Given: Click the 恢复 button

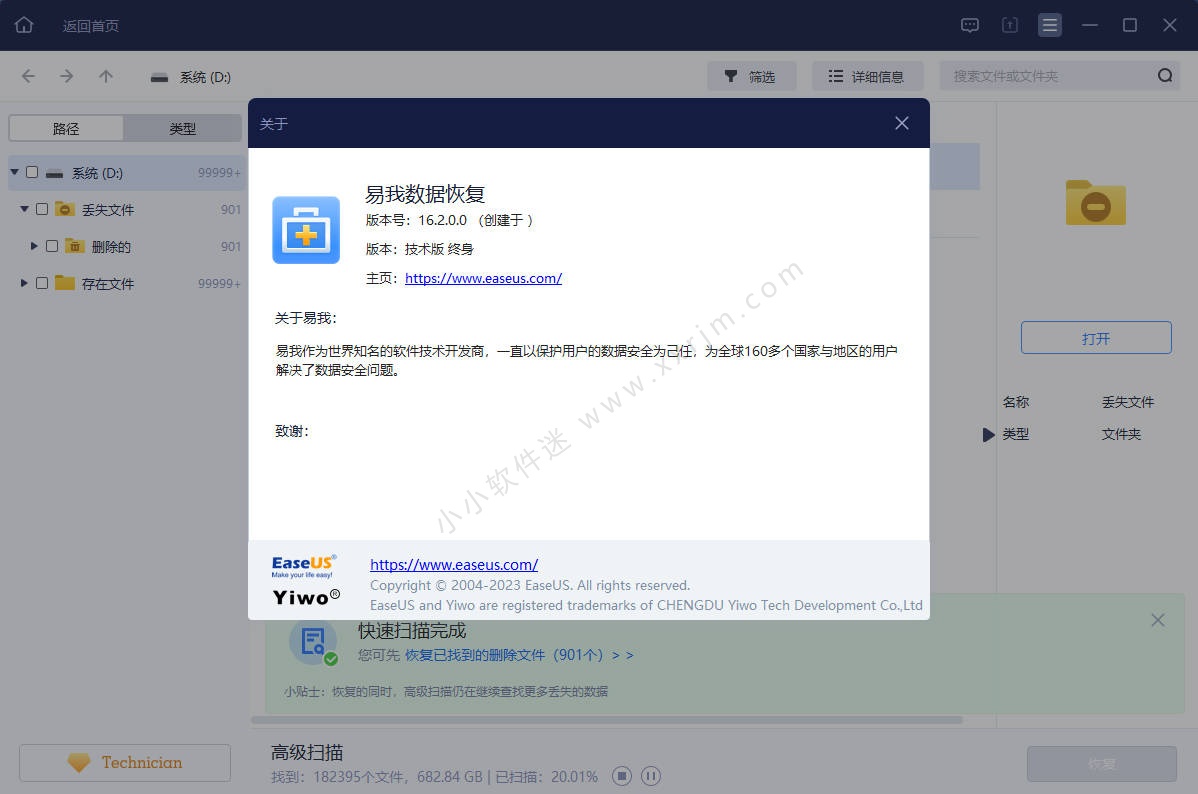Looking at the screenshot, I should (1102, 763).
